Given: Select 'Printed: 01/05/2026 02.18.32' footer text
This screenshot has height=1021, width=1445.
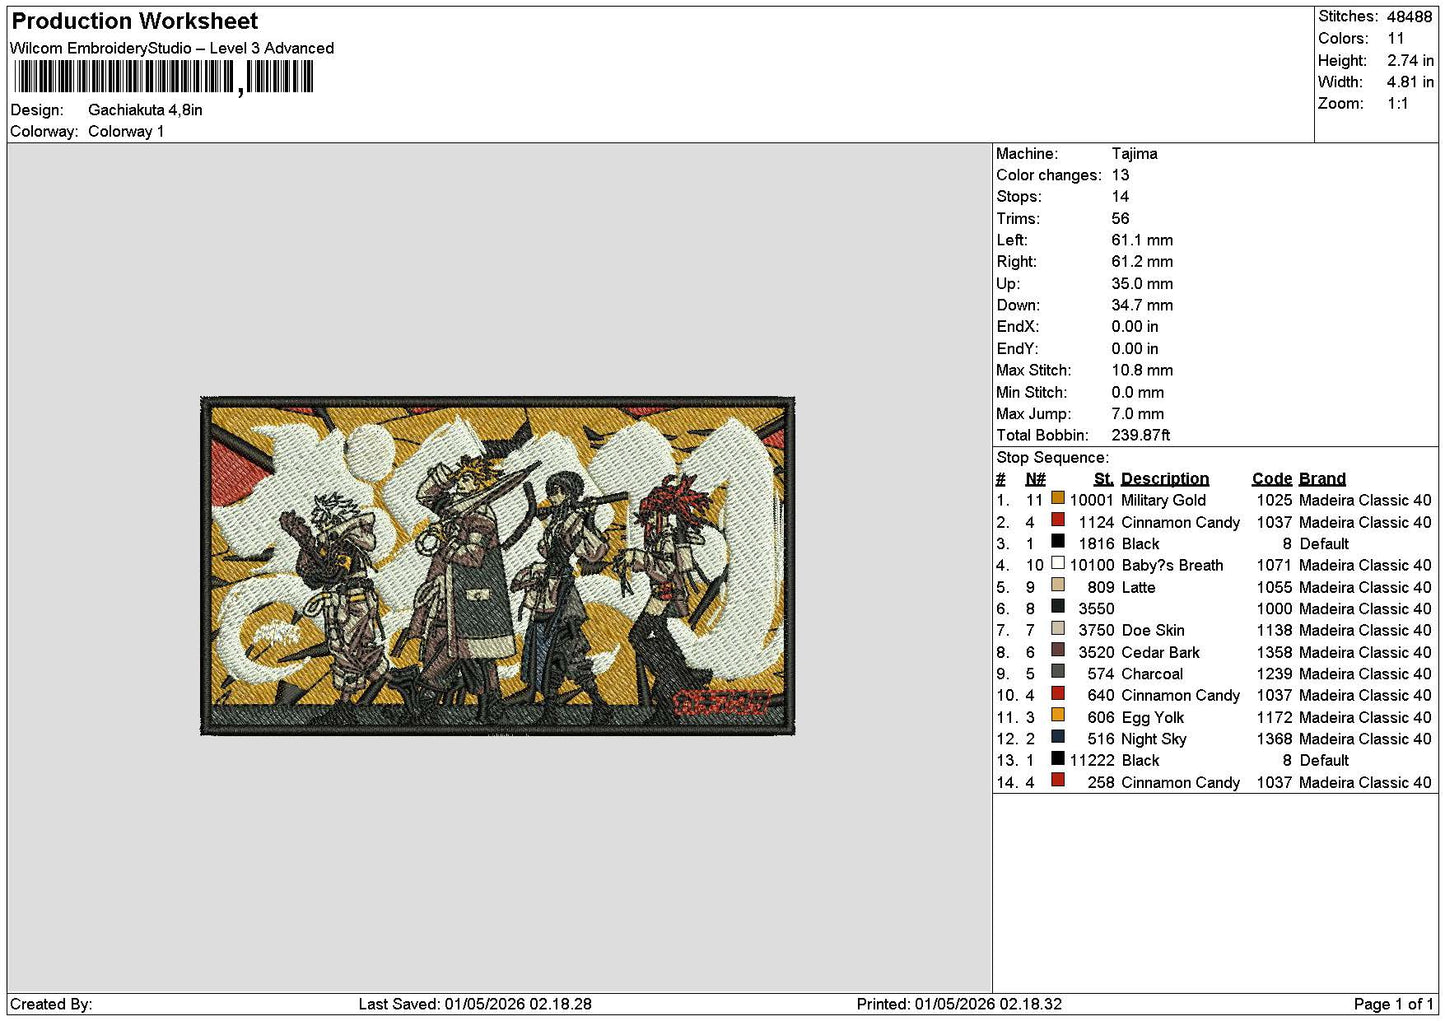Looking at the screenshot, I should coord(959,1004).
